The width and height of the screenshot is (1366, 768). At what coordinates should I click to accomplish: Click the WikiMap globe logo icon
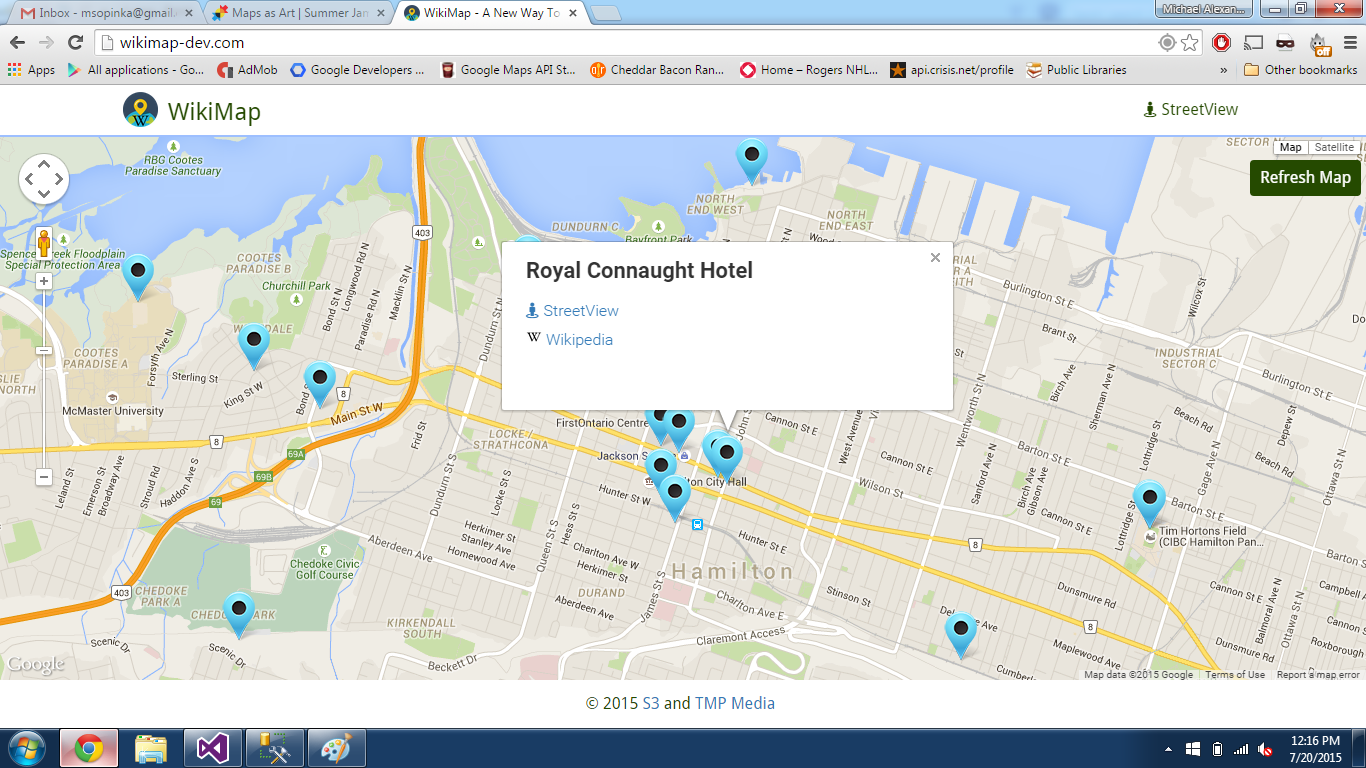140,110
